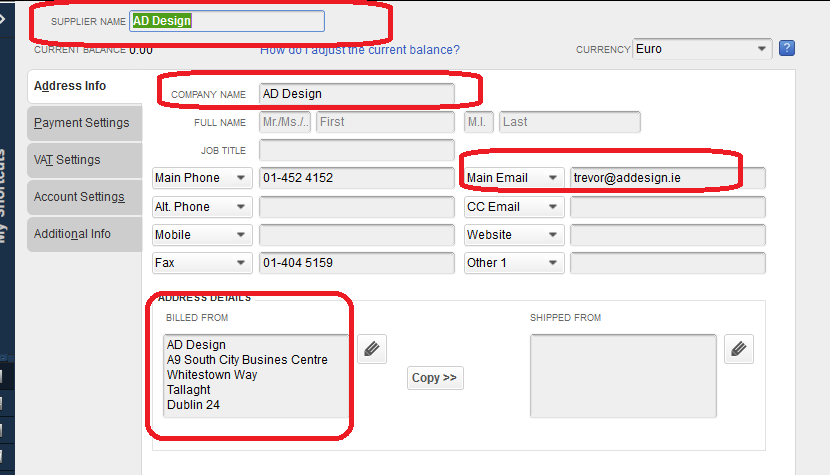Click the Main Email address field

667,177
